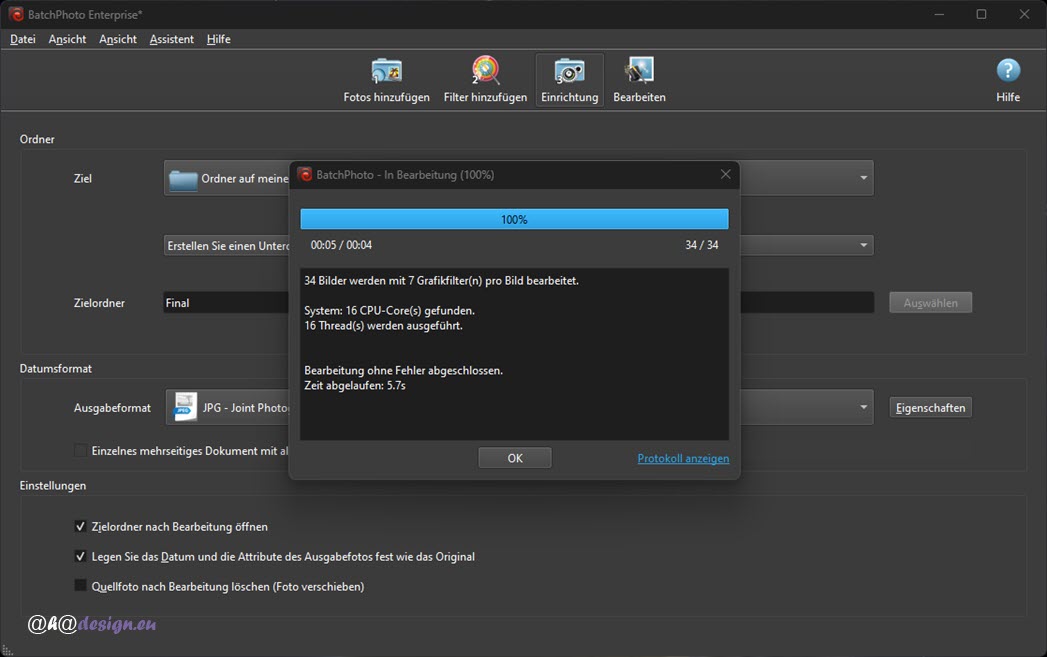Open the Filter hinzufügen step
This screenshot has width=1047, height=657.
click(485, 80)
